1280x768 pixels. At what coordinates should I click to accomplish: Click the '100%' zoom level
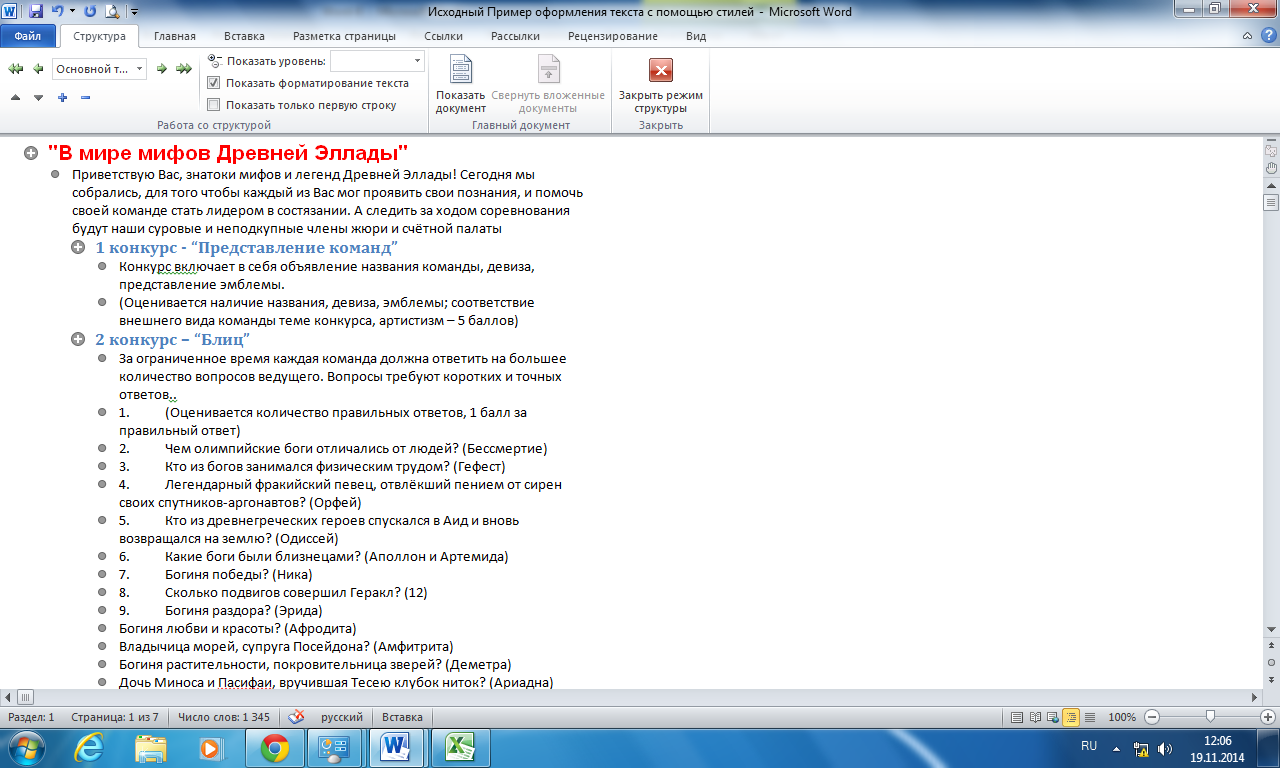1122,717
